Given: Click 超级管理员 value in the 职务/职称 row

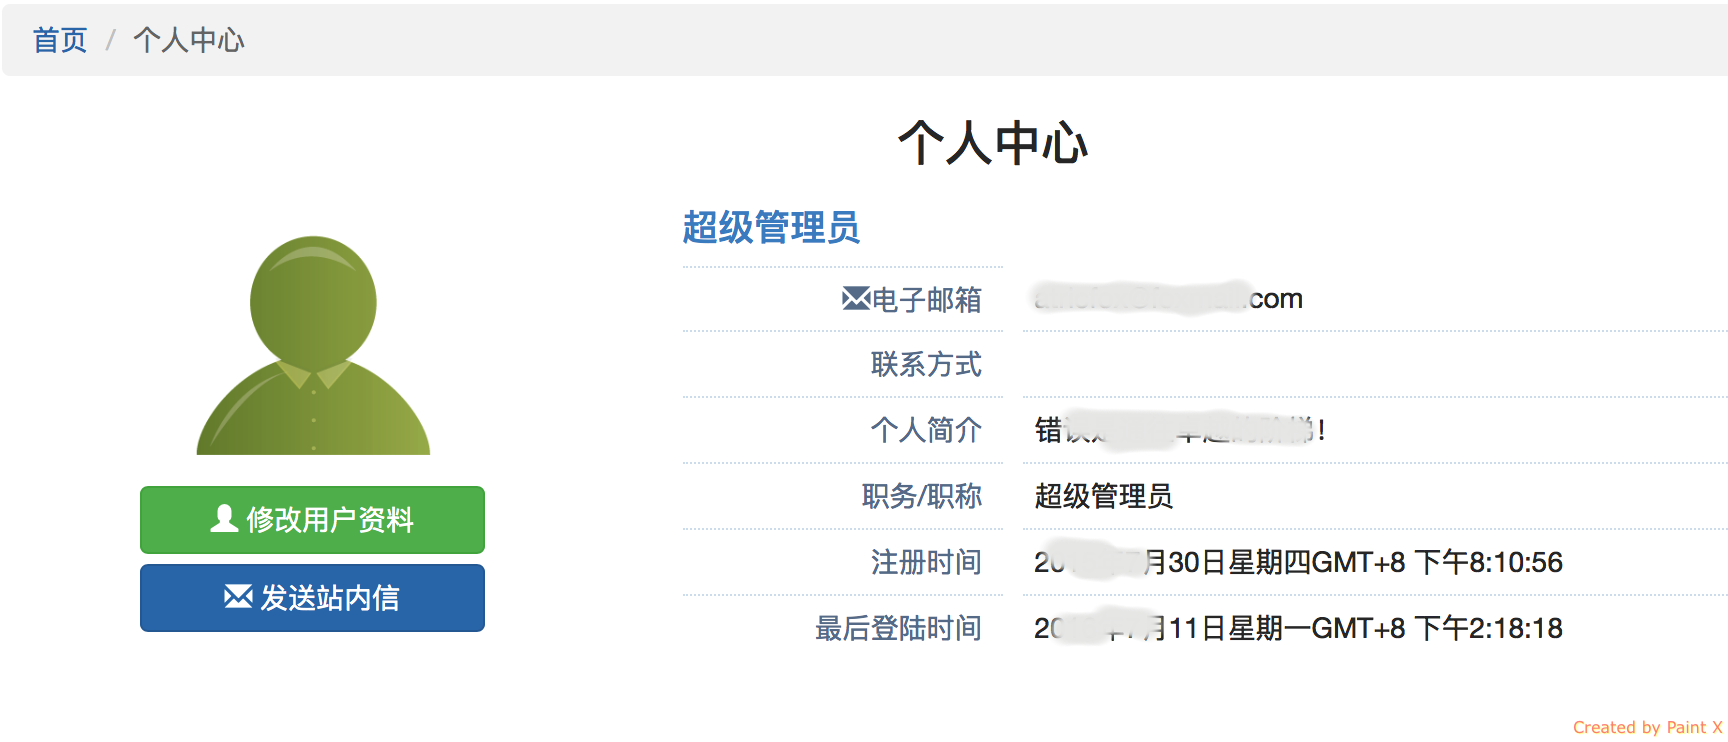Looking at the screenshot, I should pos(1103,496).
